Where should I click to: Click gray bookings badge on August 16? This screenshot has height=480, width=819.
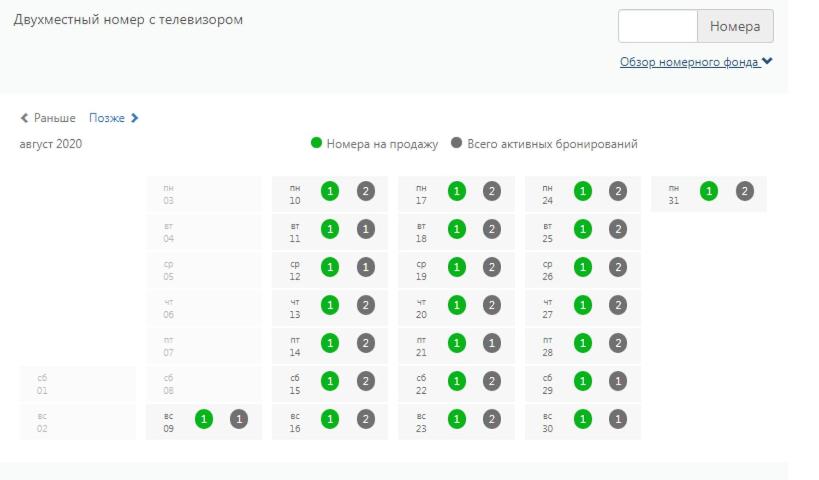[x=366, y=419]
